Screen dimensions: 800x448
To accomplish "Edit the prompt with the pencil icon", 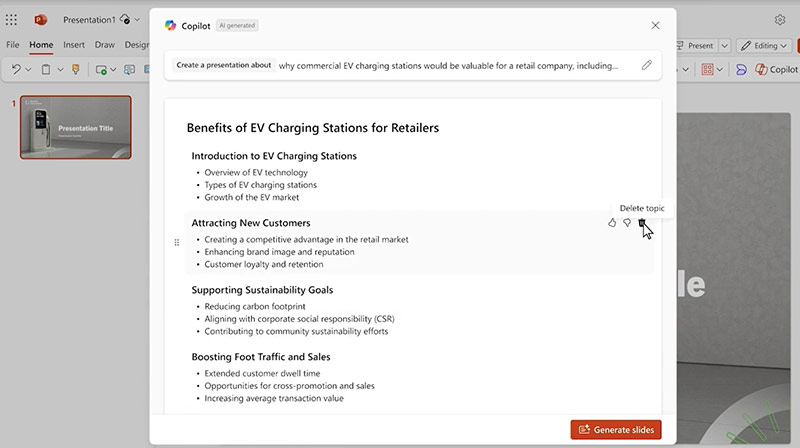I will point(646,65).
